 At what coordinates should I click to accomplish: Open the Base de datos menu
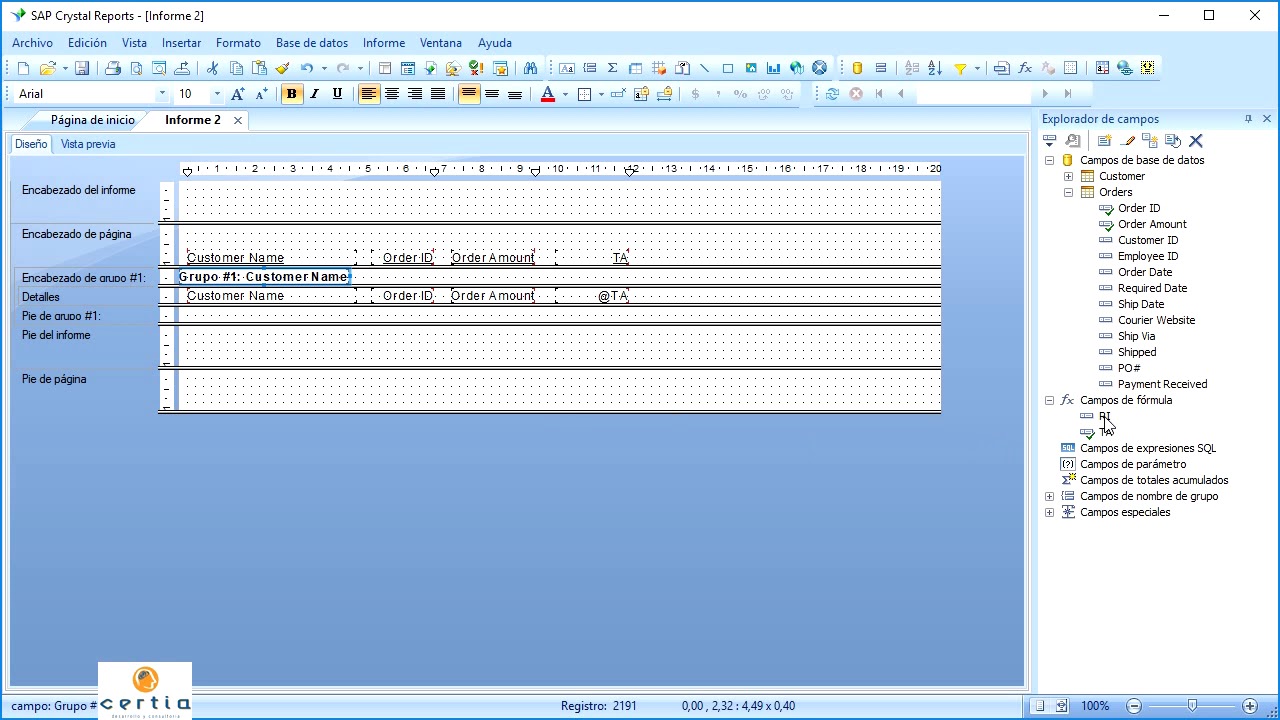[312, 43]
